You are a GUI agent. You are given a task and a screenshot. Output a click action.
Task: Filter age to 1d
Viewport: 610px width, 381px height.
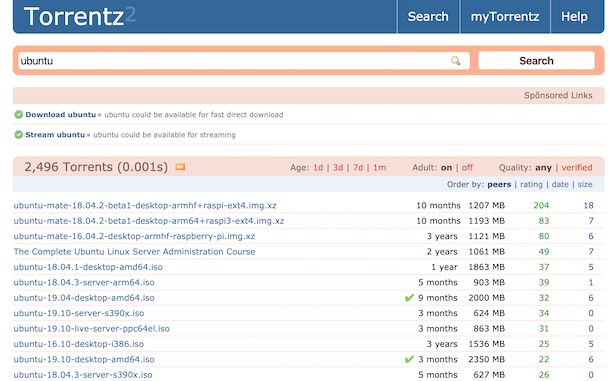(318, 167)
